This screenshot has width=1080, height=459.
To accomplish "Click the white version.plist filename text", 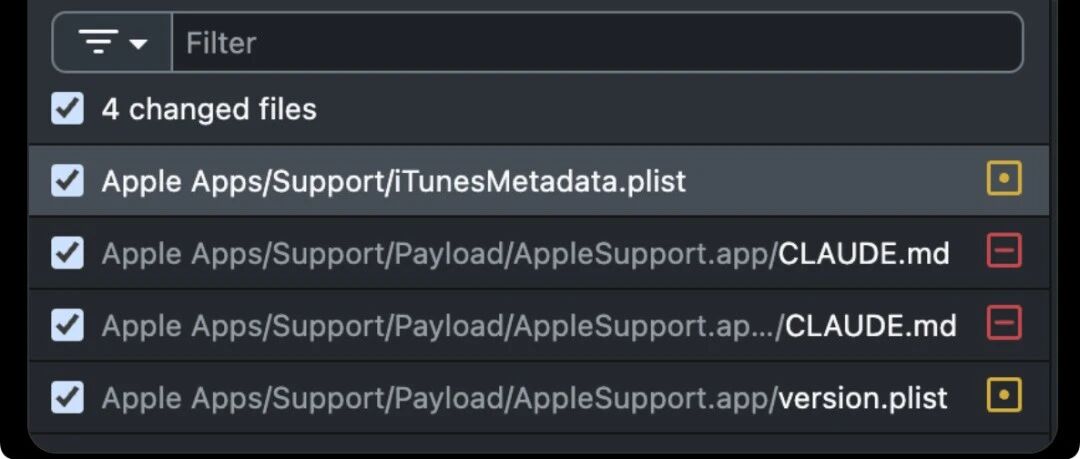I will coord(863,398).
